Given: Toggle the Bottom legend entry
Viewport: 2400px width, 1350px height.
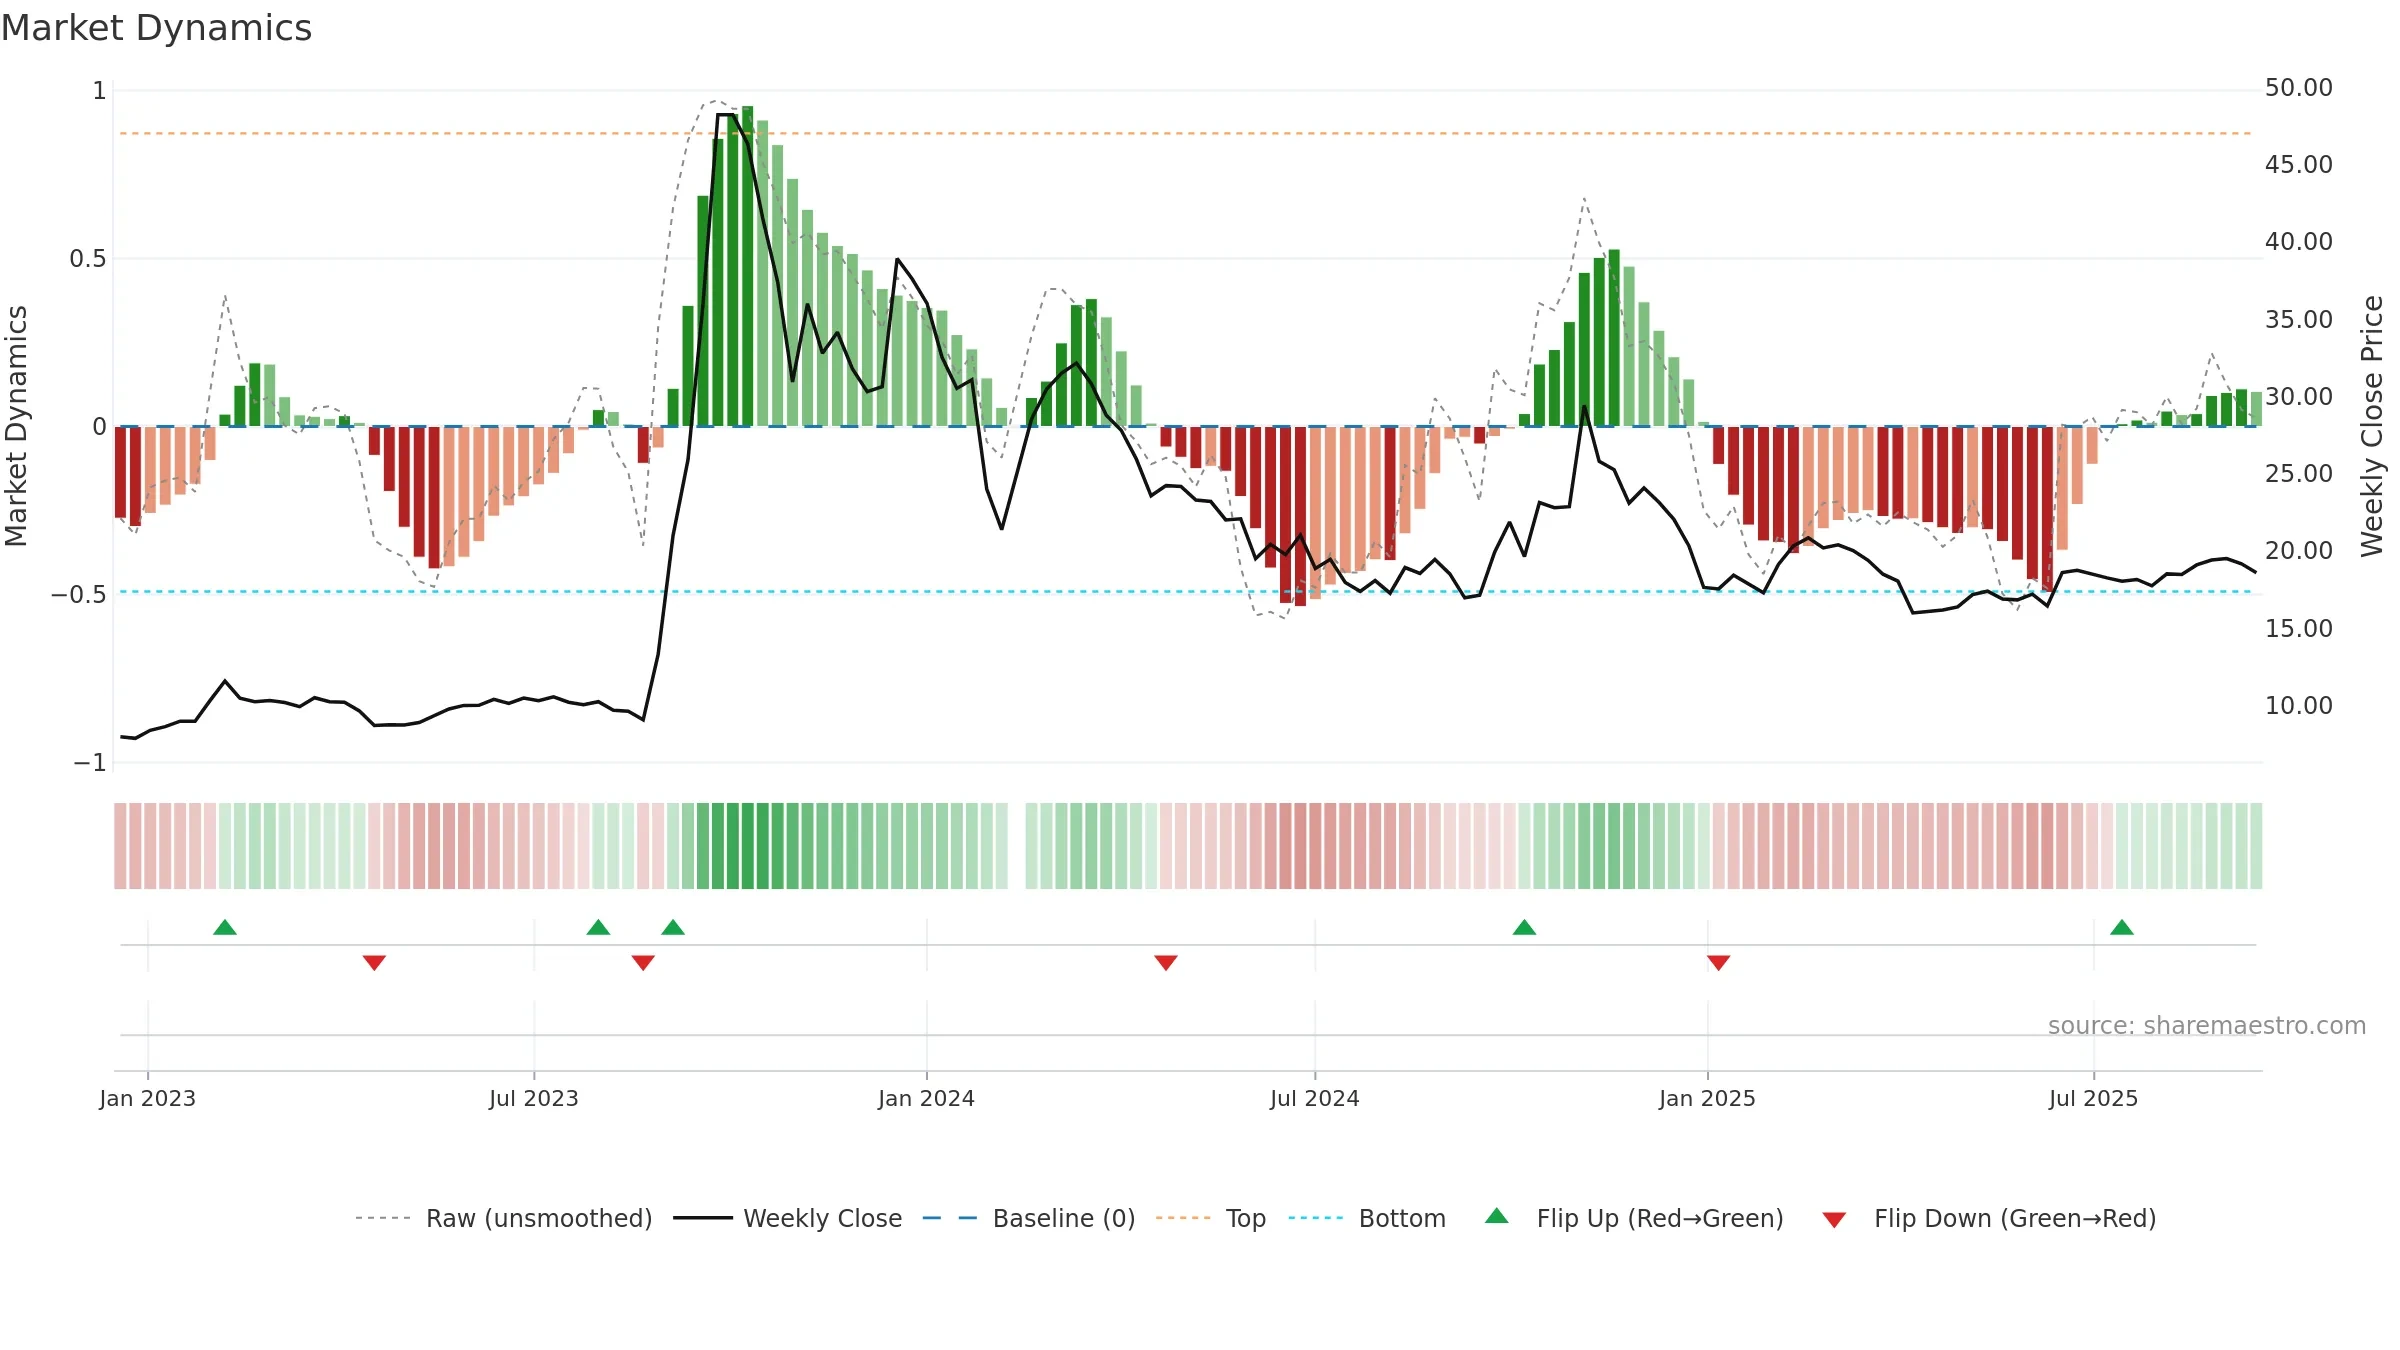Looking at the screenshot, I should (1367, 1218).
